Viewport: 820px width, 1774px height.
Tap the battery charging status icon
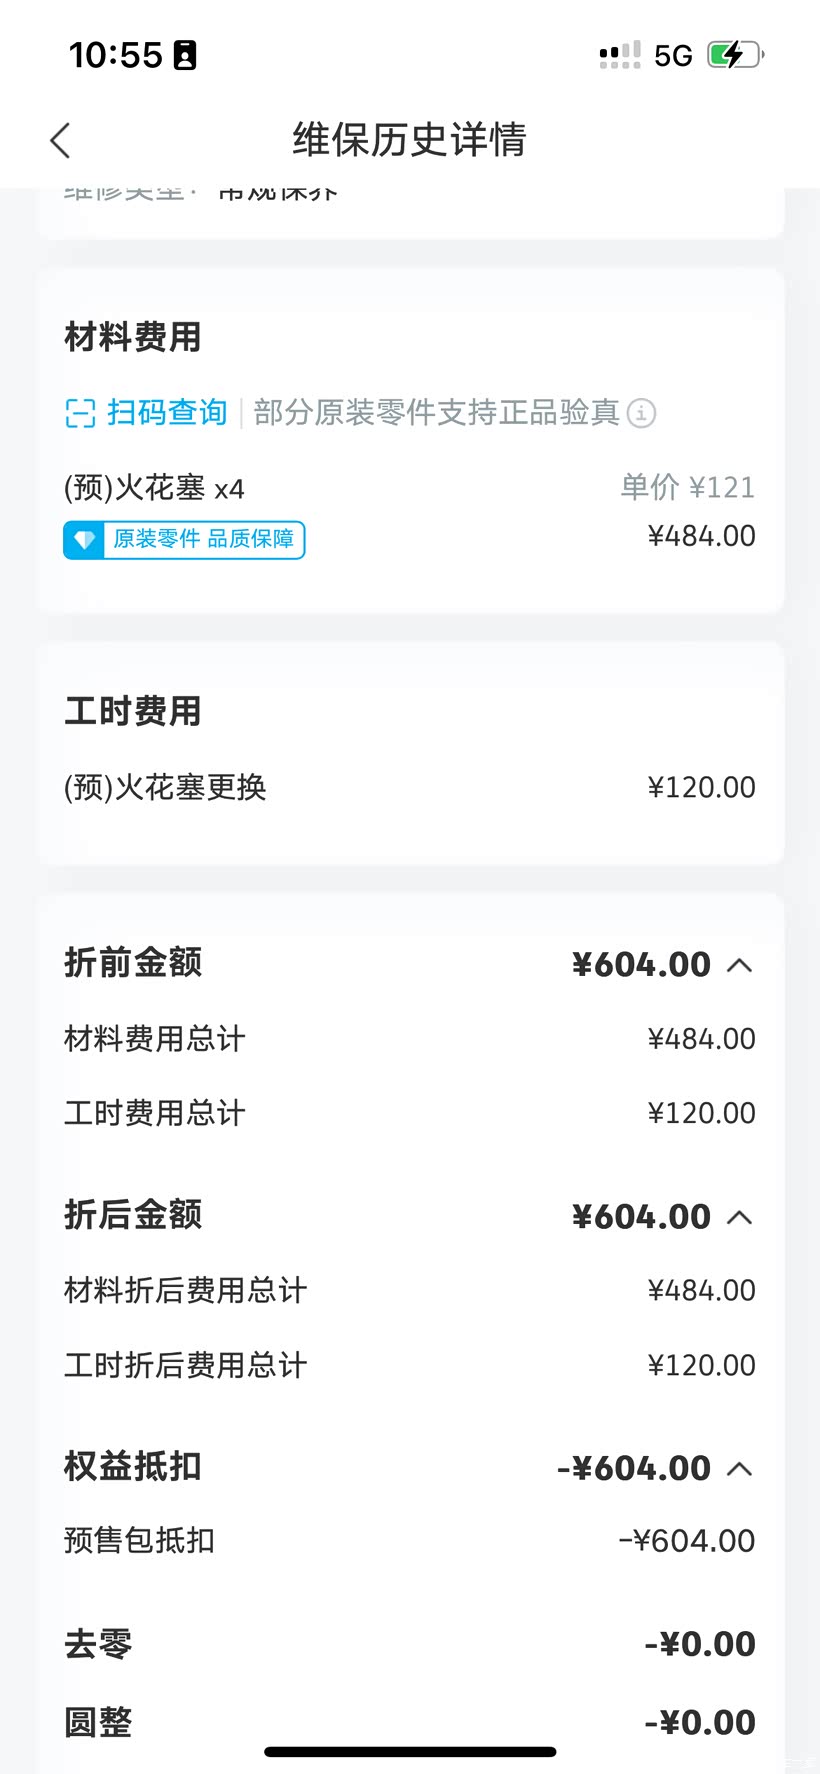pos(735,55)
